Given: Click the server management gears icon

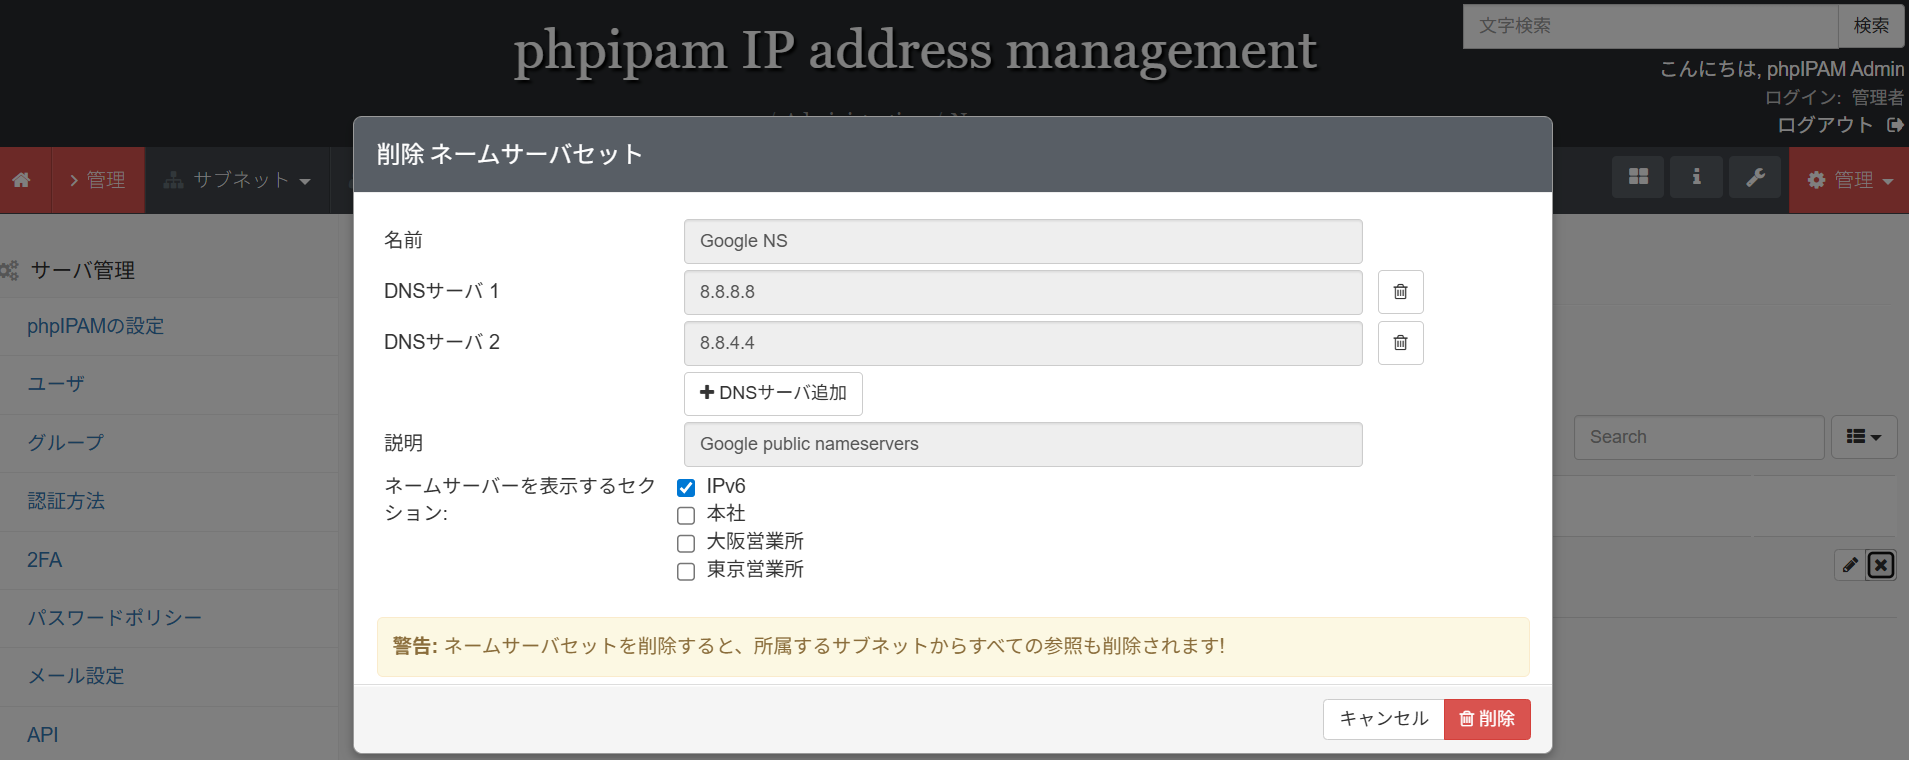Looking at the screenshot, I should click(x=10, y=271).
